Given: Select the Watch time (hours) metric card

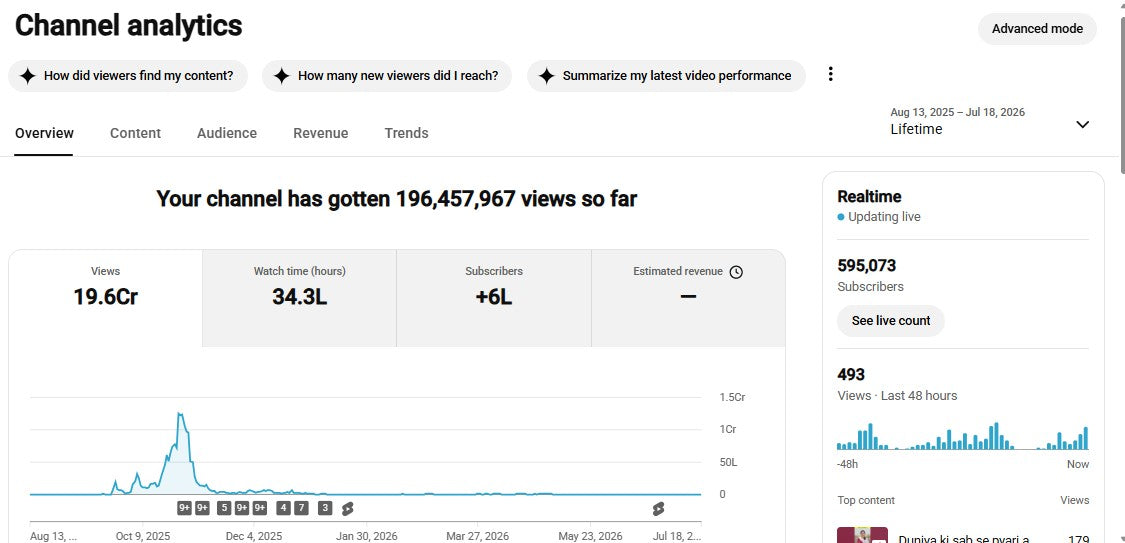Looking at the screenshot, I should (x=299, y=298).
